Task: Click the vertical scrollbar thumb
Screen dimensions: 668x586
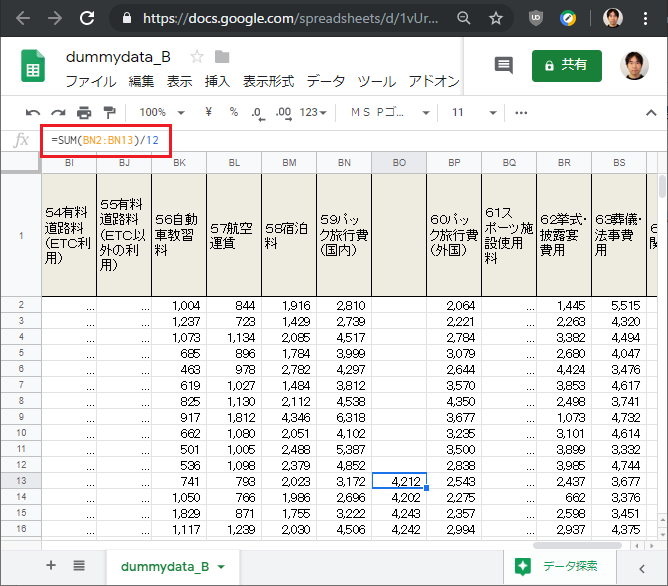Action: click(662, 186)
